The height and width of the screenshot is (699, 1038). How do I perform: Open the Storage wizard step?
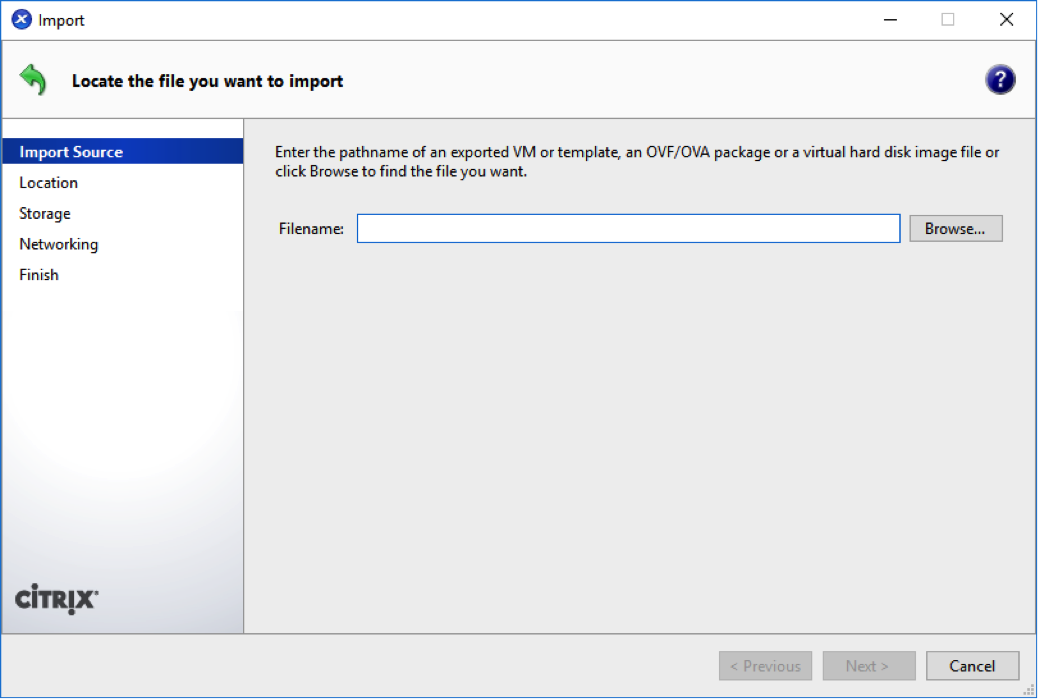(x=44, y=214)
